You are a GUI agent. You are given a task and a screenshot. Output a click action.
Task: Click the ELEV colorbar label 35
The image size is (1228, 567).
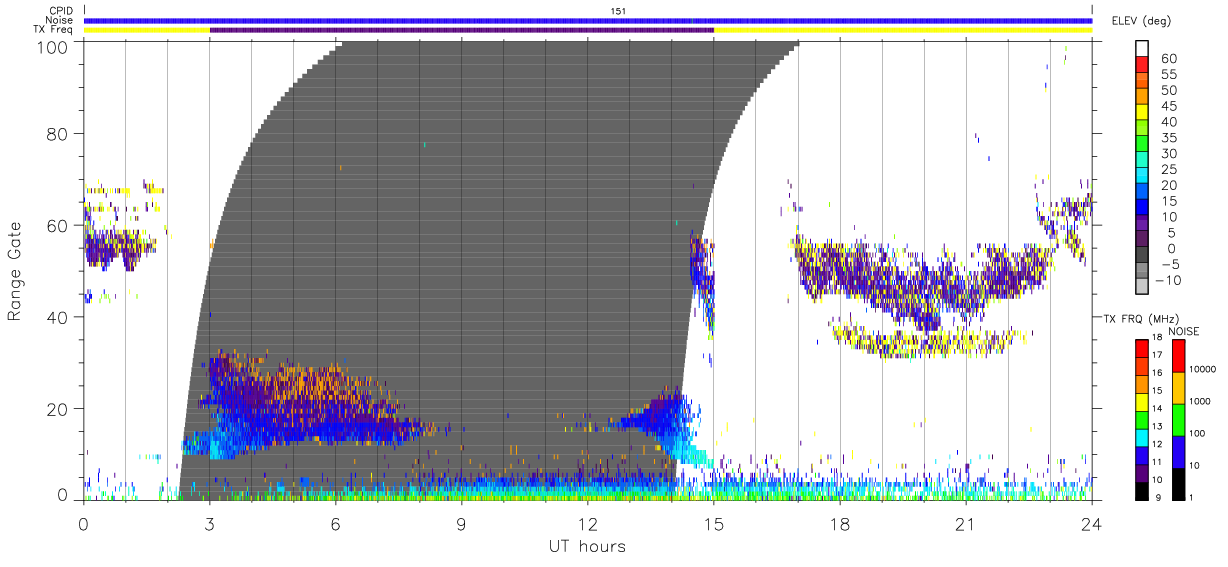point(1169,138)
